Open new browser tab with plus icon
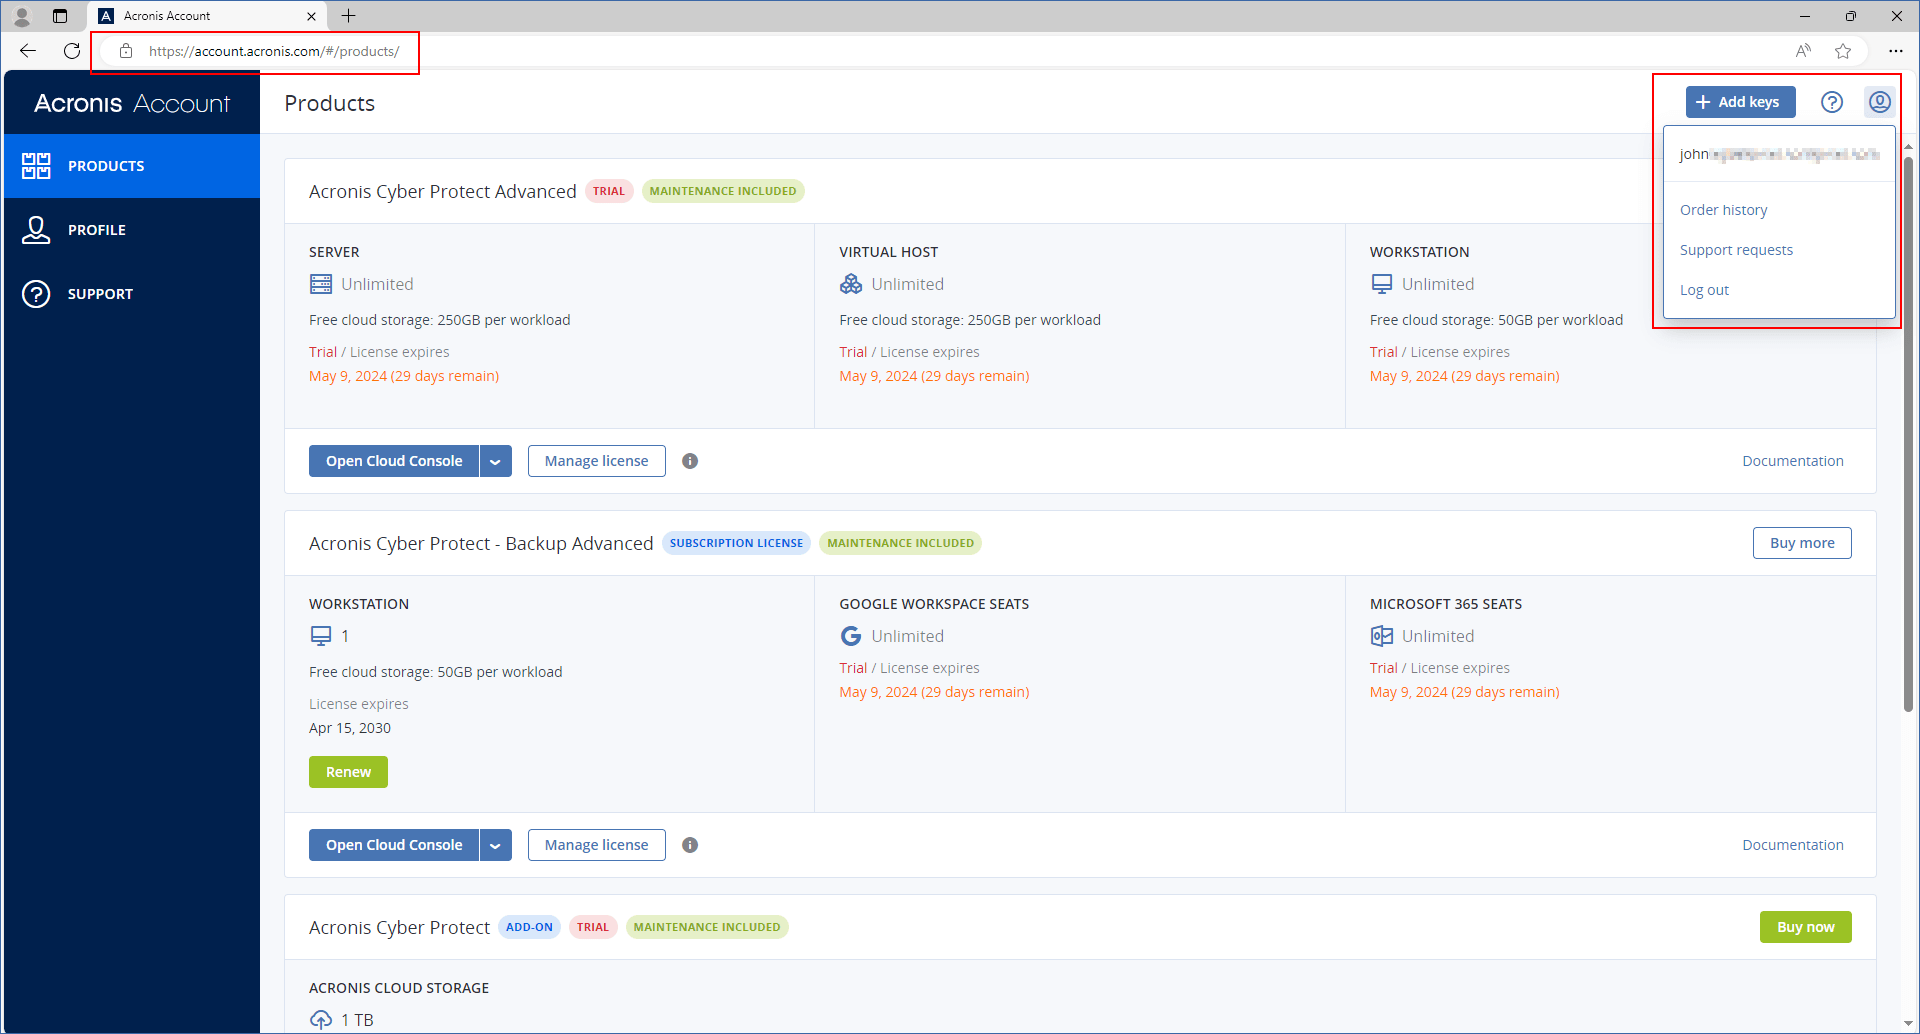The image size is (1920, 1034). pyautogui.click(x=348, y=16)
